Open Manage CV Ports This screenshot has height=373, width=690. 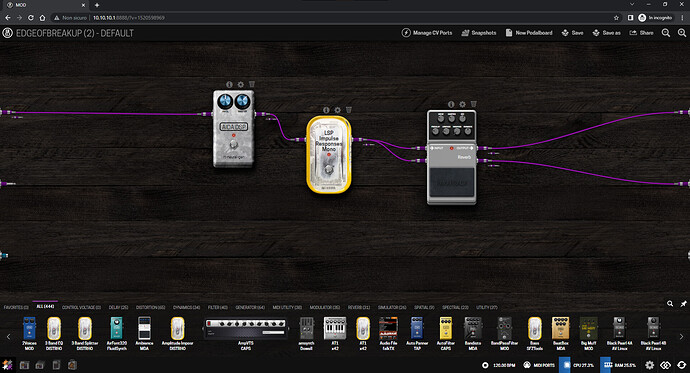pos(427,33)
